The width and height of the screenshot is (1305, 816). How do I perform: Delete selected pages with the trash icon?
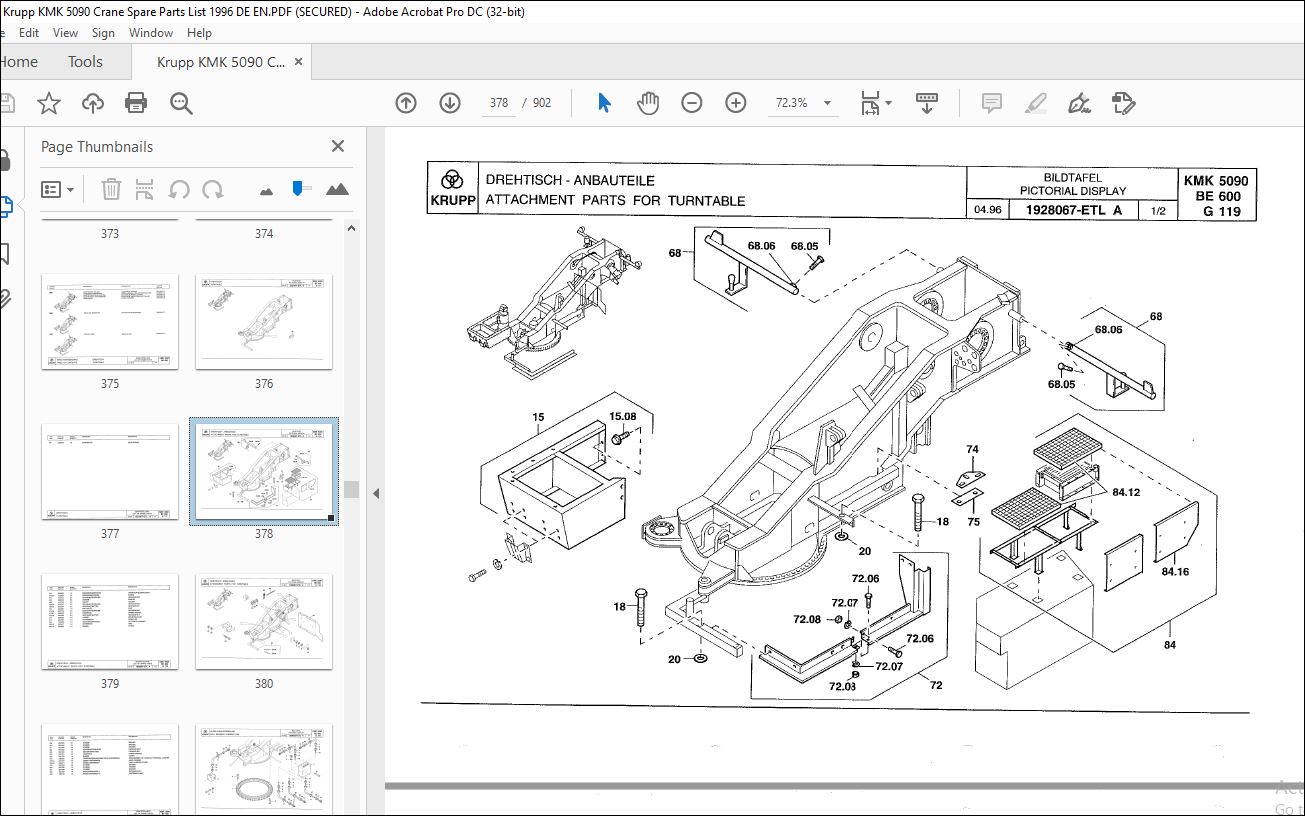tap(112, 189)
